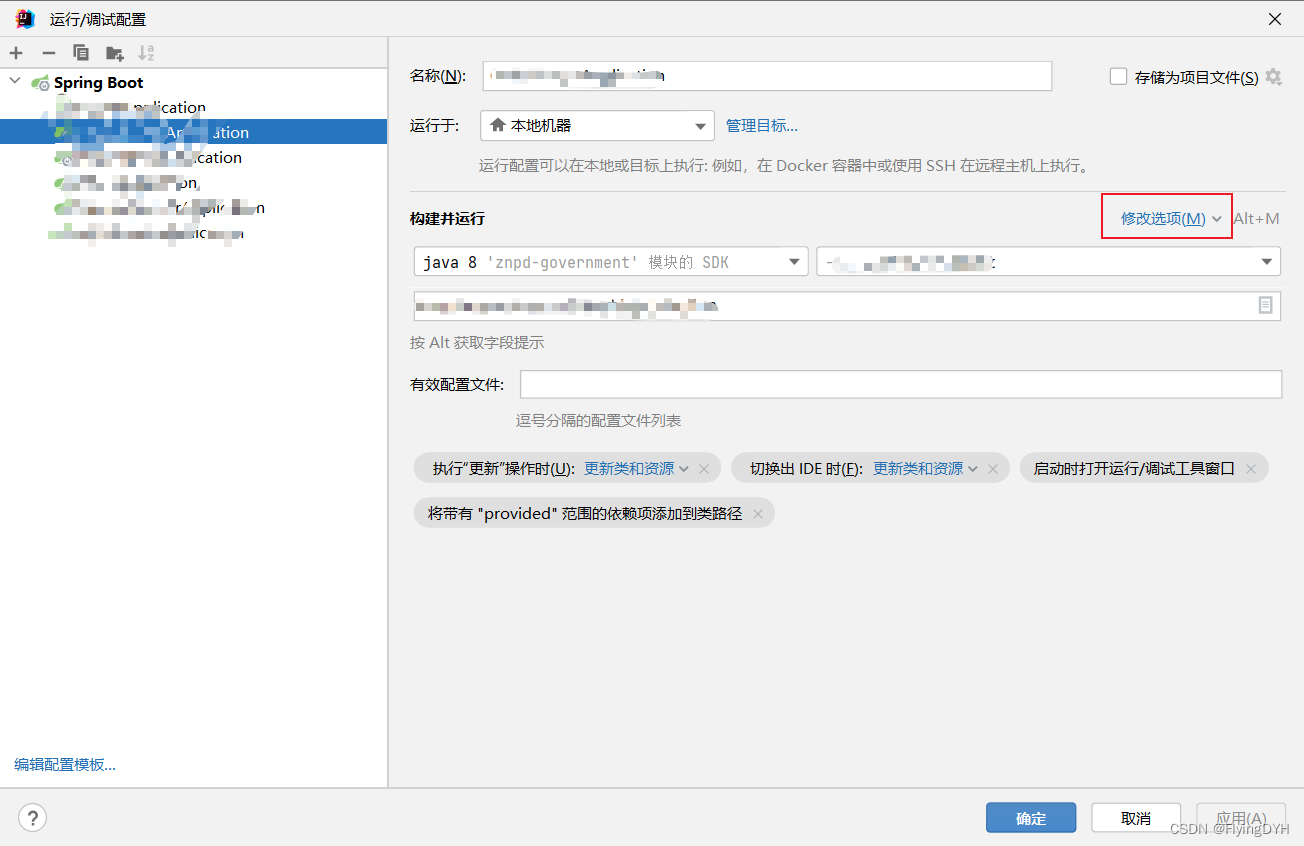The height and width of the screenshot is (846, 1304).
Task: Click the 构建并运行 section heading
Action: [x=447, y=218]
